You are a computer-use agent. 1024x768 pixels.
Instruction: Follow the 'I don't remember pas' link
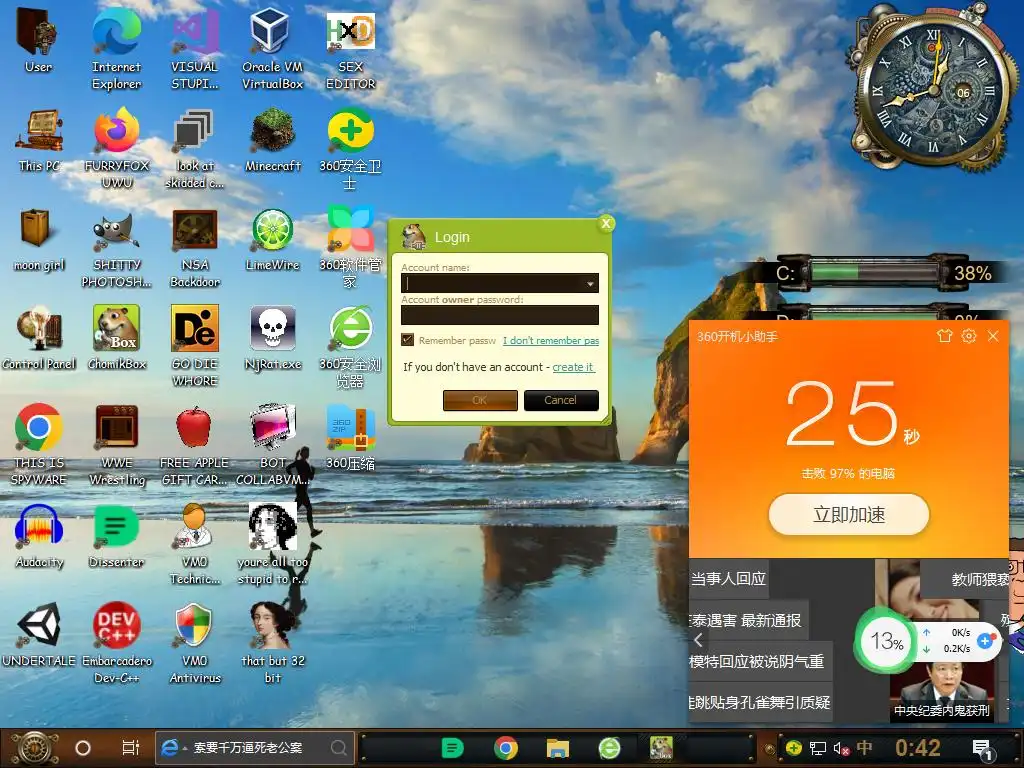click(551, 340)
